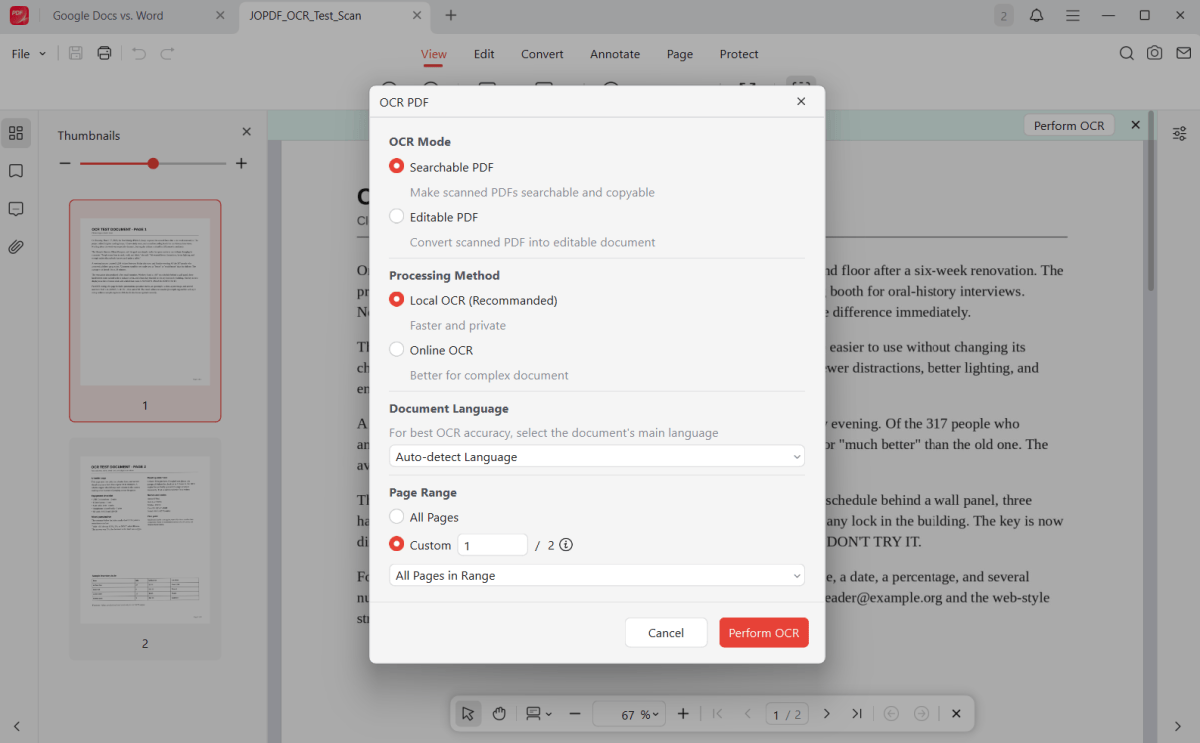The width and height of the screenshot is (1200, 743).
Task: Select All Pages radio button
Action: (397, 517)
